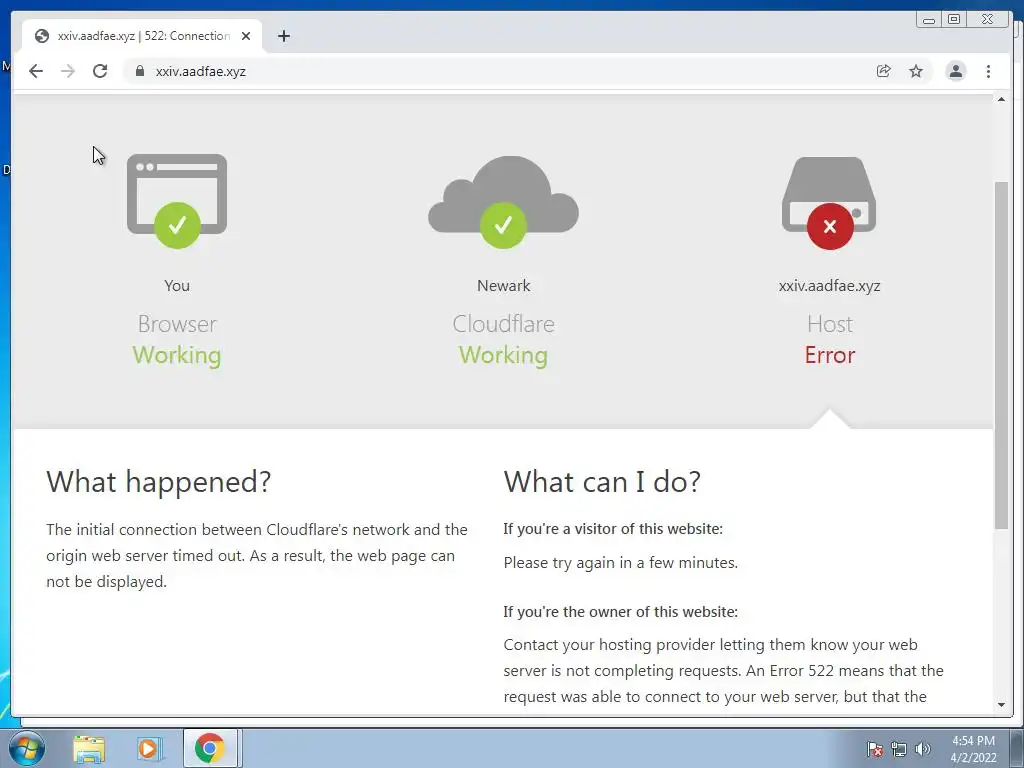Click 'If you're a visitor of this website:' text

[x=613, y=529]
